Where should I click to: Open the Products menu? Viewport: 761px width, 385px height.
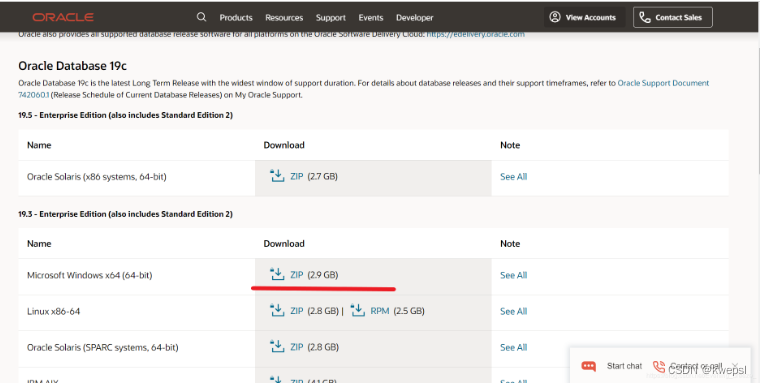[236, 17]
